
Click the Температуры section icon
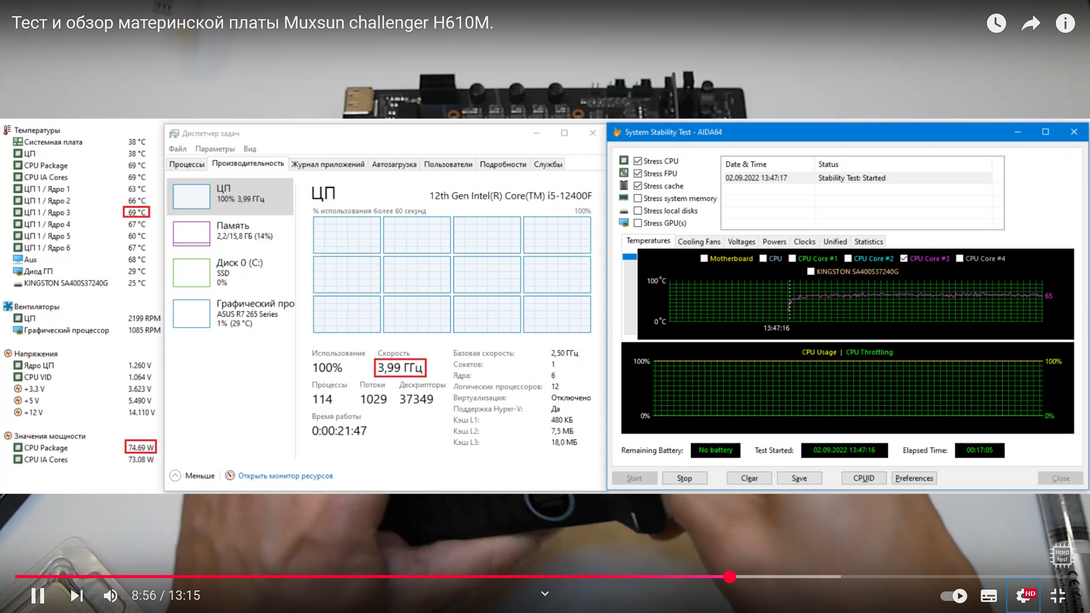(x=8, y=130)
